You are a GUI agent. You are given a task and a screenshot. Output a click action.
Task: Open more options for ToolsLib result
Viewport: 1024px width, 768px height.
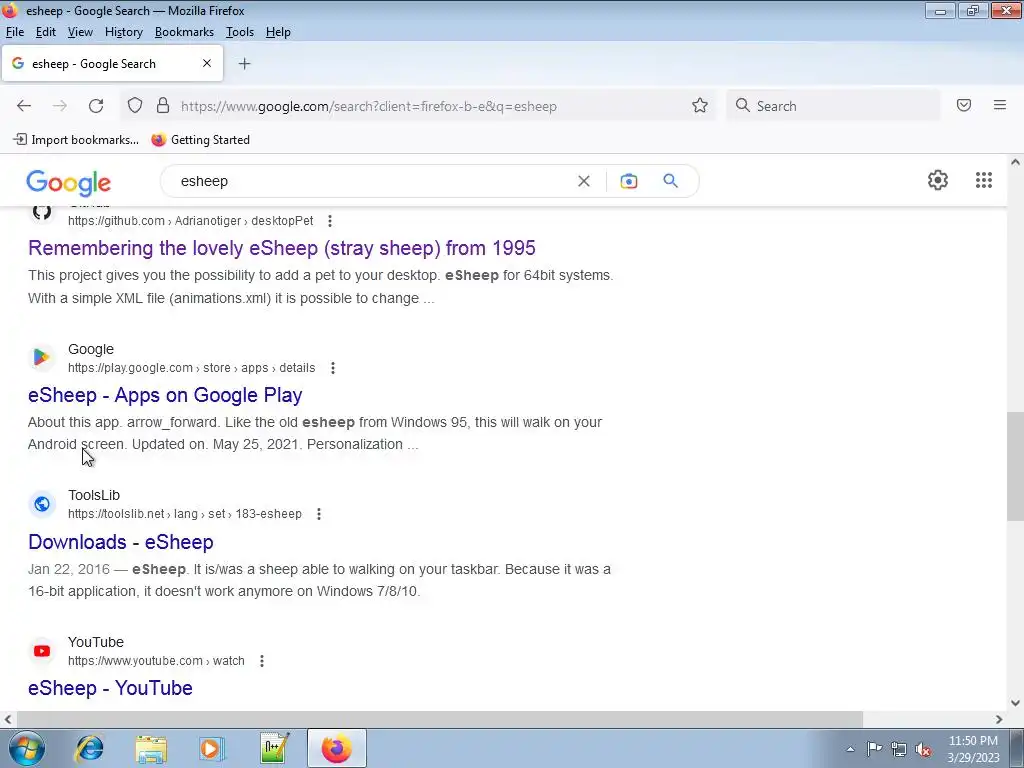[319, 514]
